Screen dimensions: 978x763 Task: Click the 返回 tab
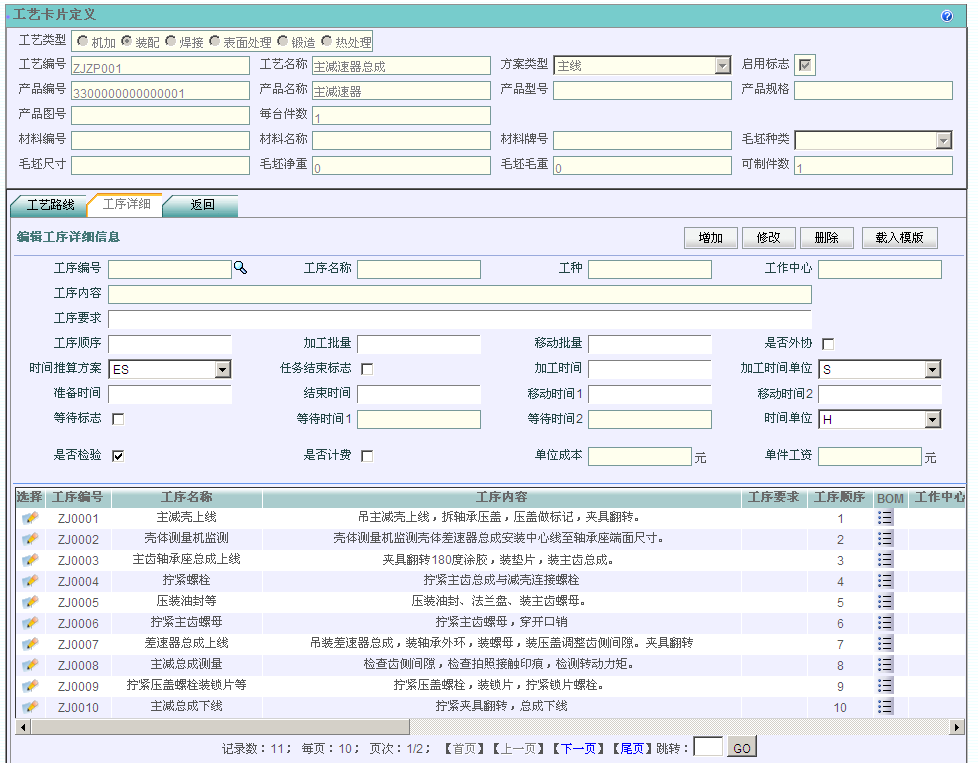pos(202,205)
